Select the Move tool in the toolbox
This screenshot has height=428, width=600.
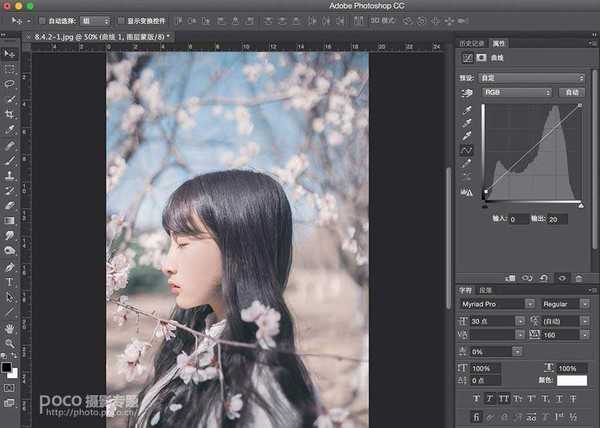click(x=10, y=54)
